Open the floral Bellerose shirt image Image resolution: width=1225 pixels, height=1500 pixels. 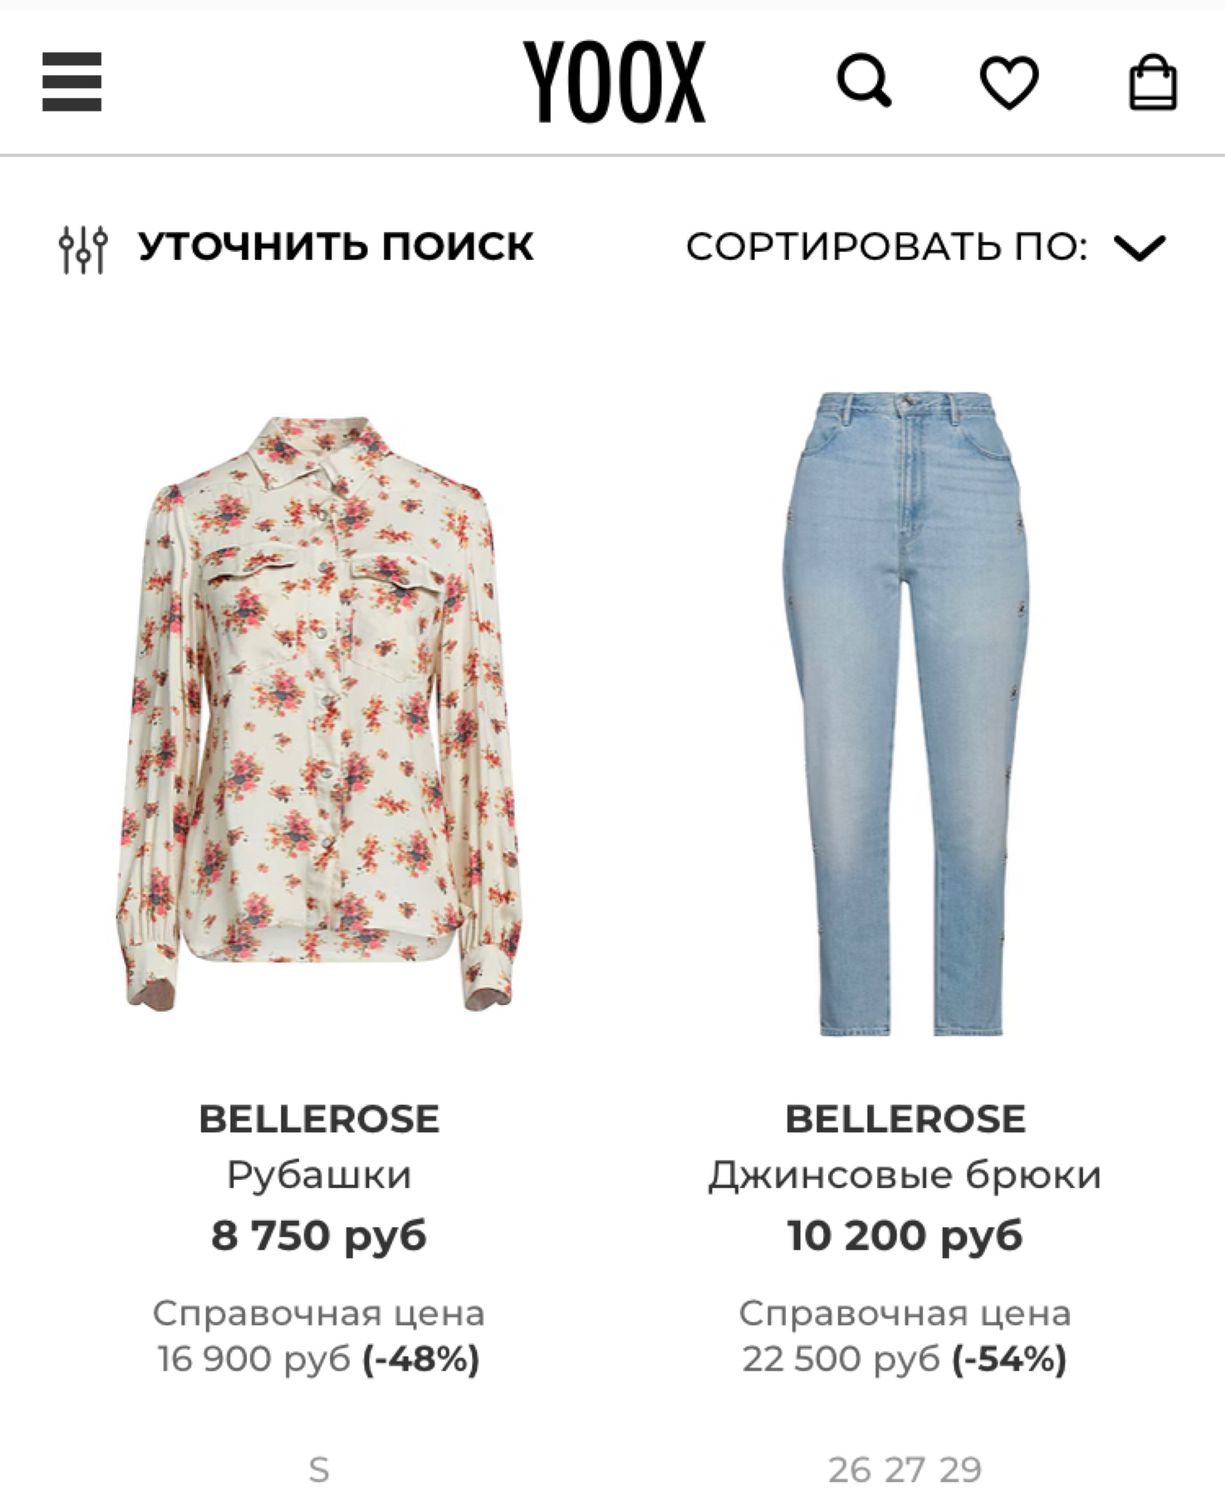coord(319,713)
